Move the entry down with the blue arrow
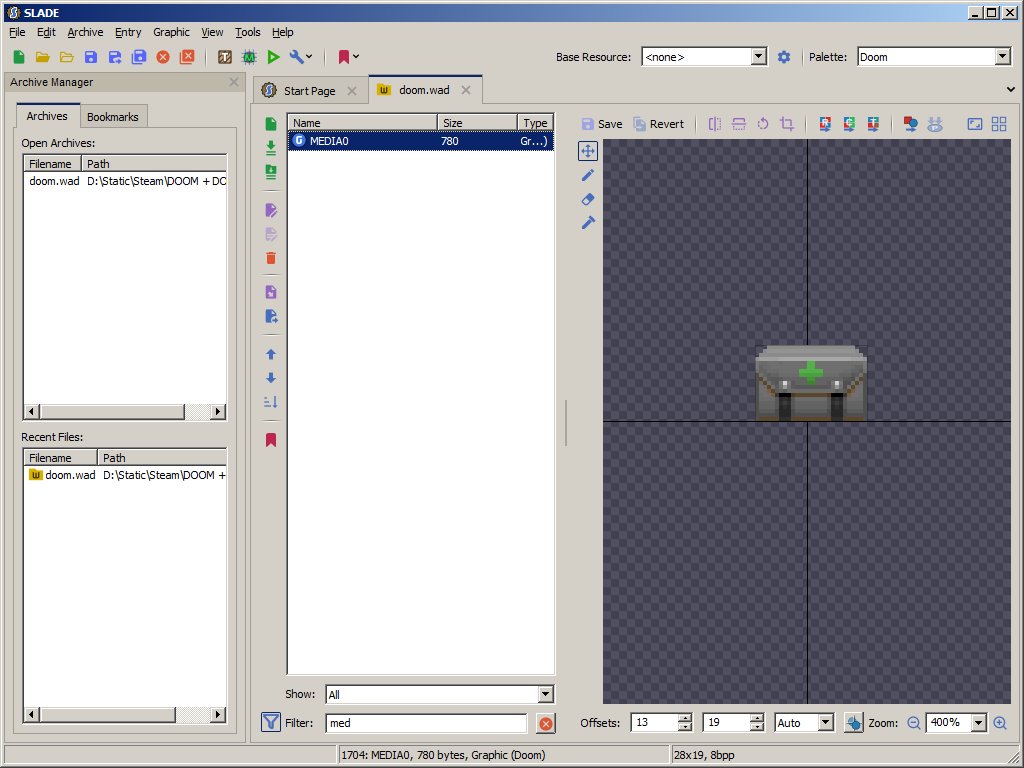The height and width of the screenshot is (768, 1024). 271,377
